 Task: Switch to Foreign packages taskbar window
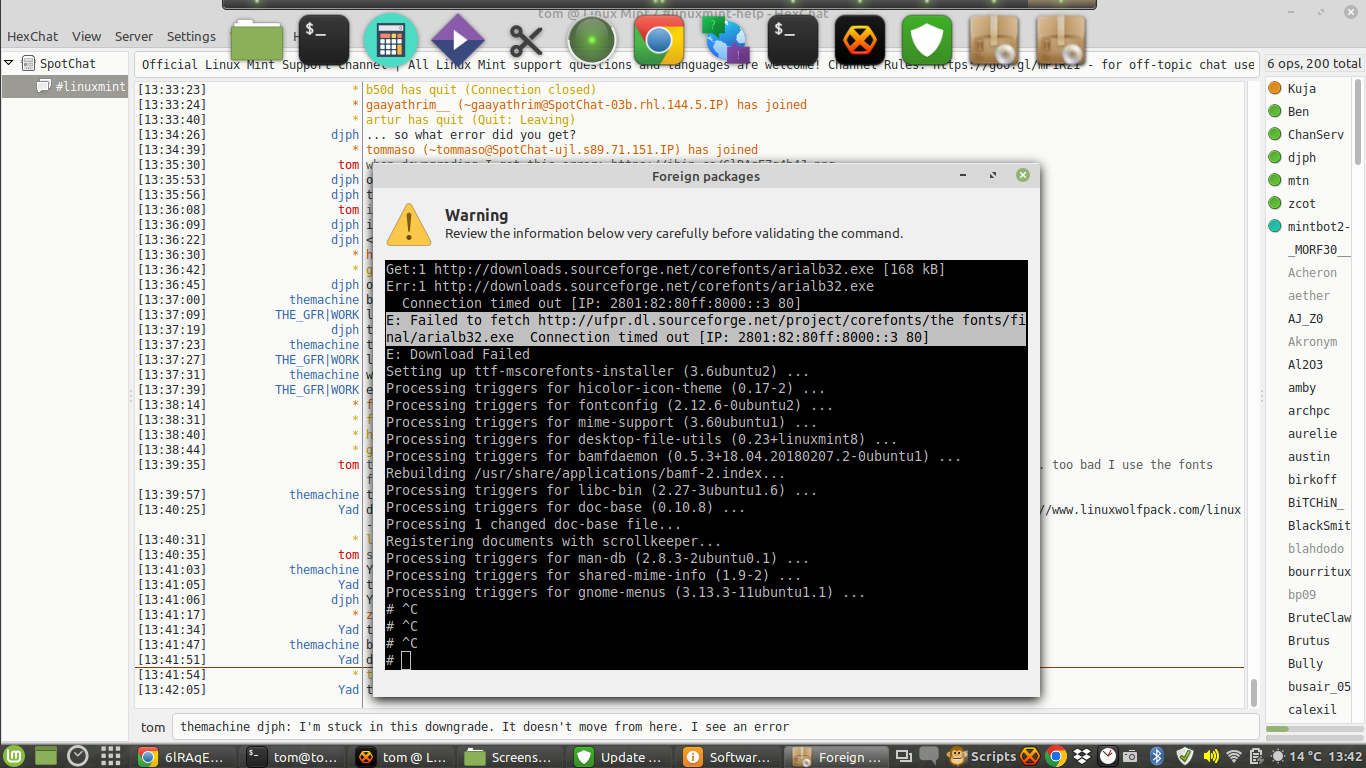tap(837, 756)
